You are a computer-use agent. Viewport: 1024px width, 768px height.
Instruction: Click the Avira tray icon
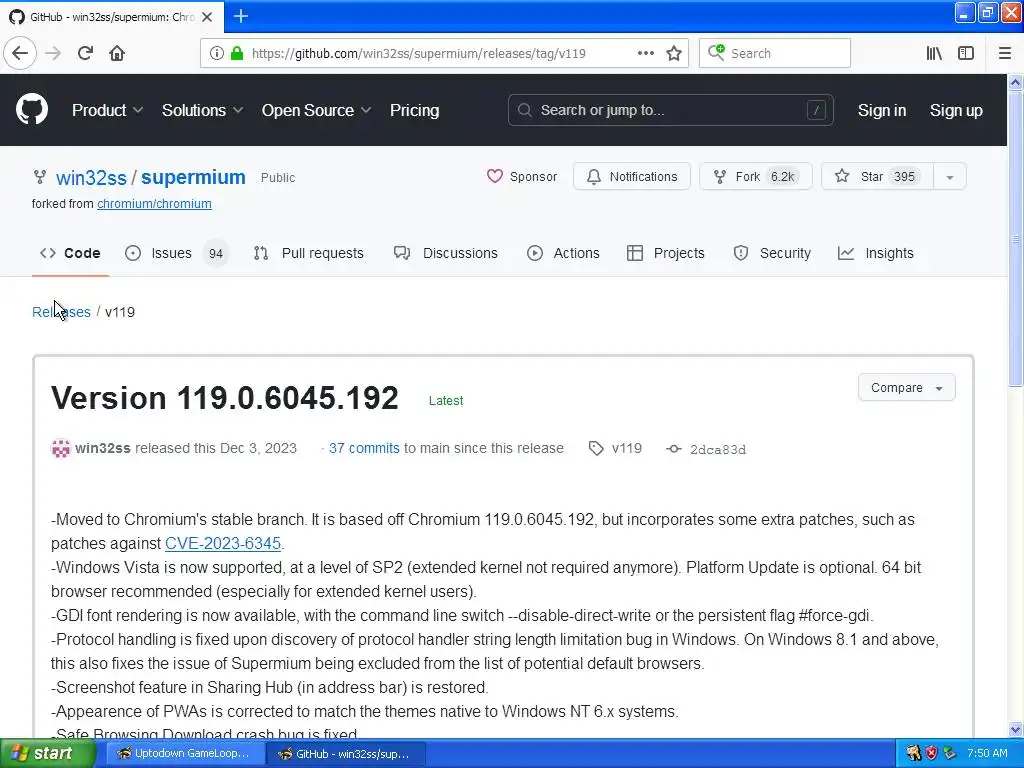[x=913, y=753]
